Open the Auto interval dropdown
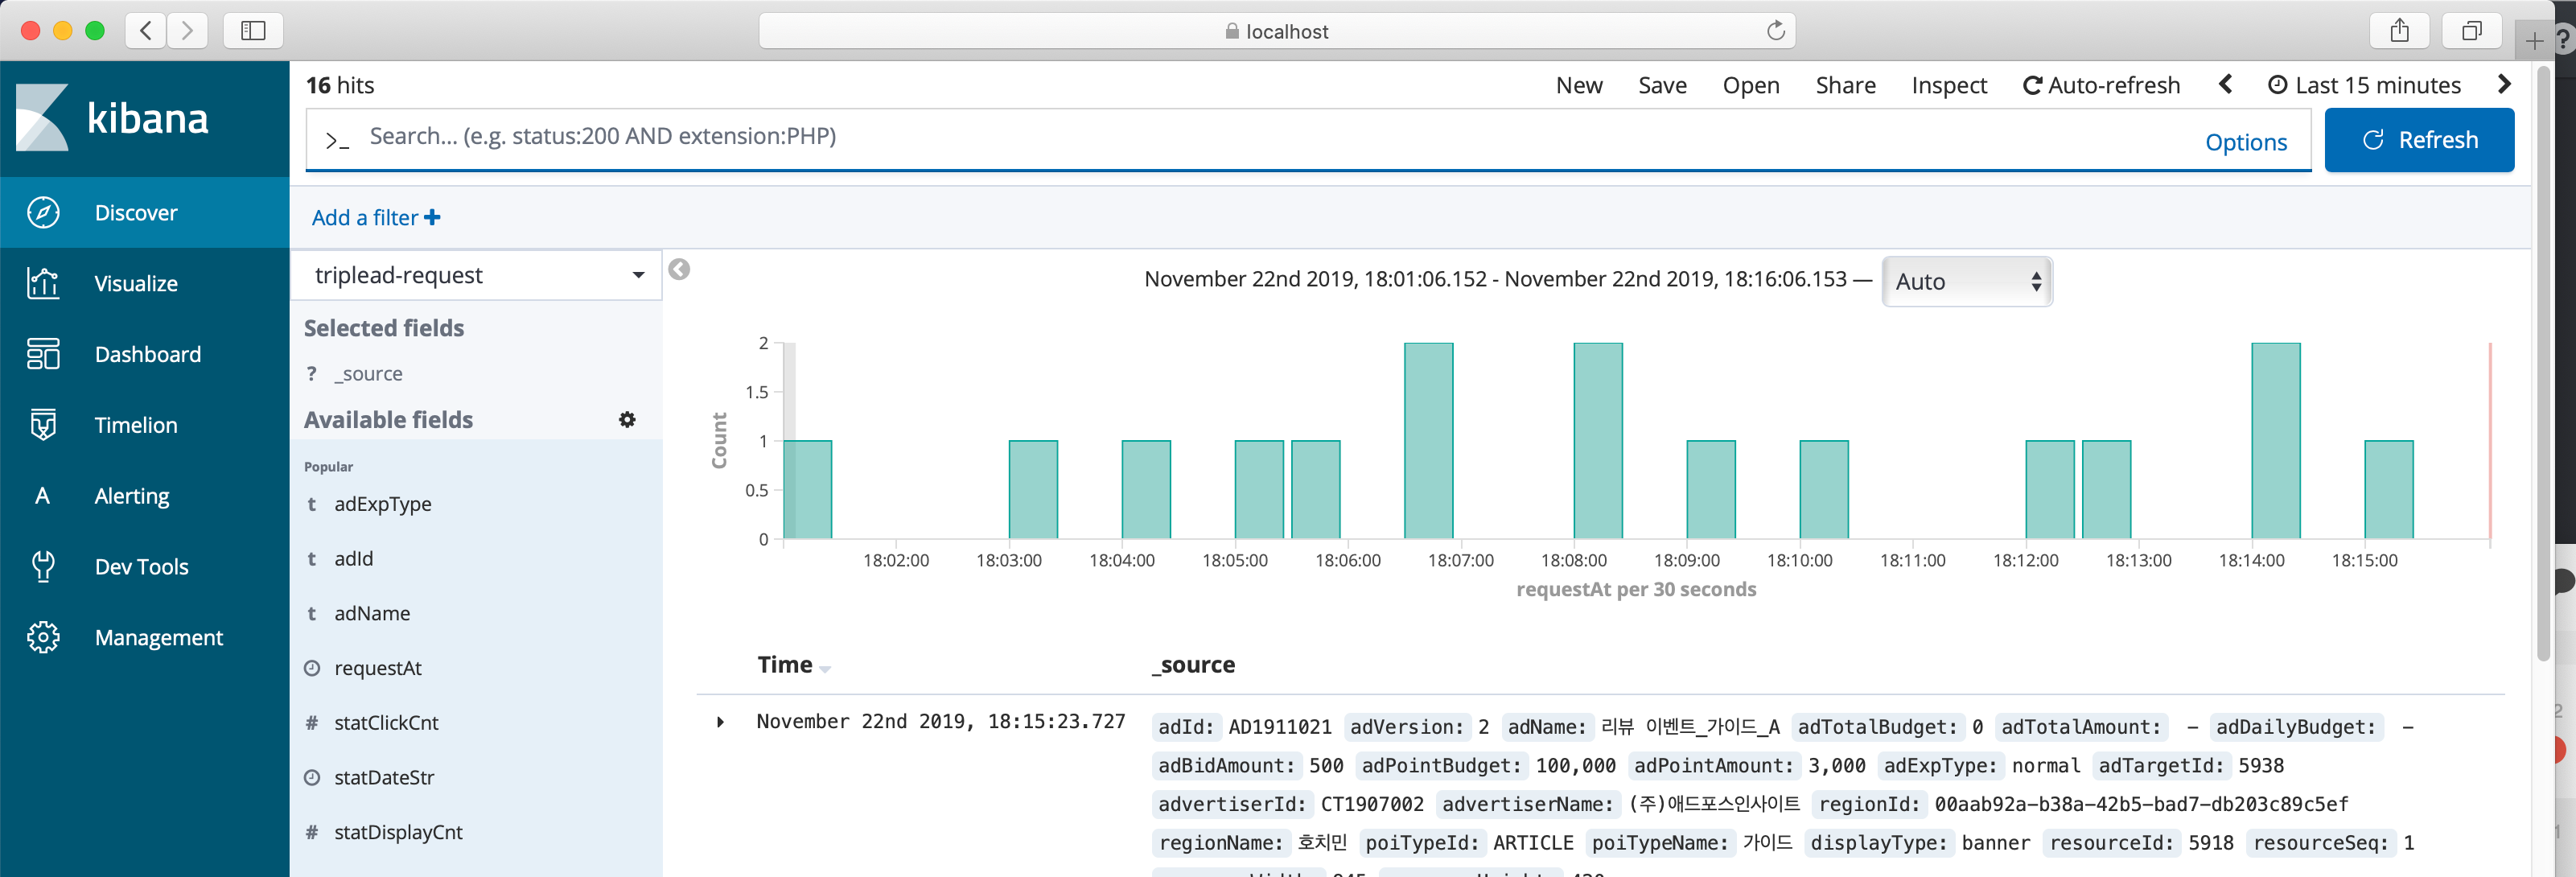This screenshot has width=2576, height=877. click(x=1966, y=282)
